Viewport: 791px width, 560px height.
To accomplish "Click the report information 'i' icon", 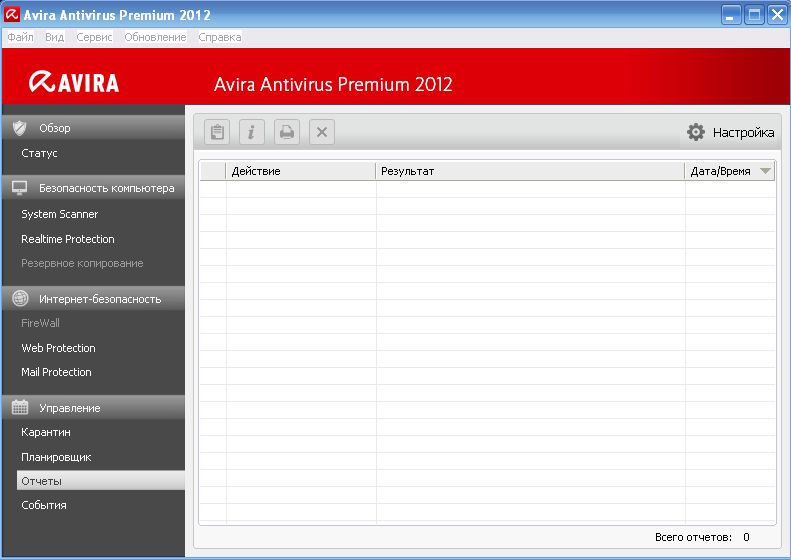I will pyautogui.click(x=252, y=132).
